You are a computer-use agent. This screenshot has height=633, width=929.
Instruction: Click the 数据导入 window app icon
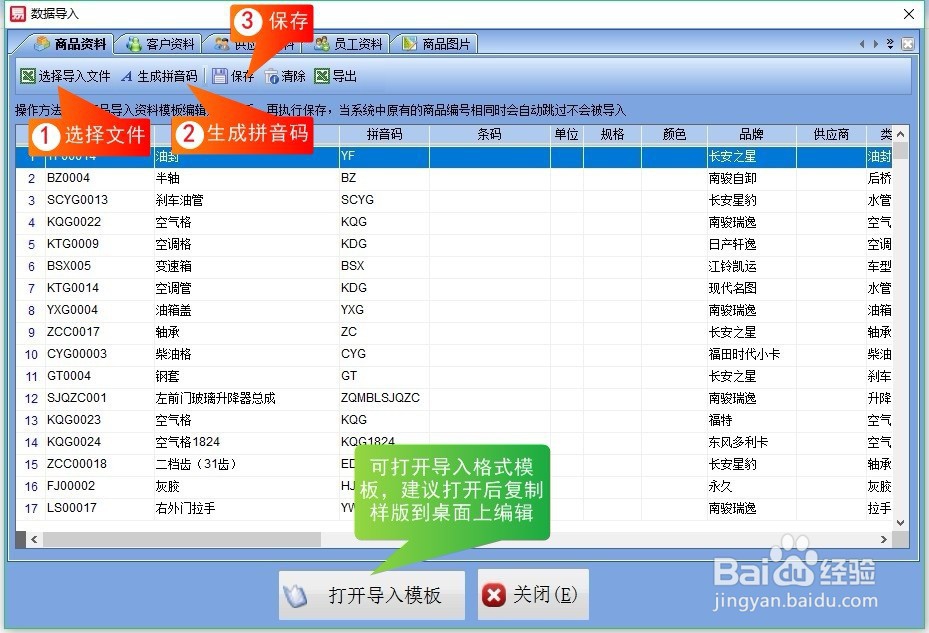tap(18, 13)
